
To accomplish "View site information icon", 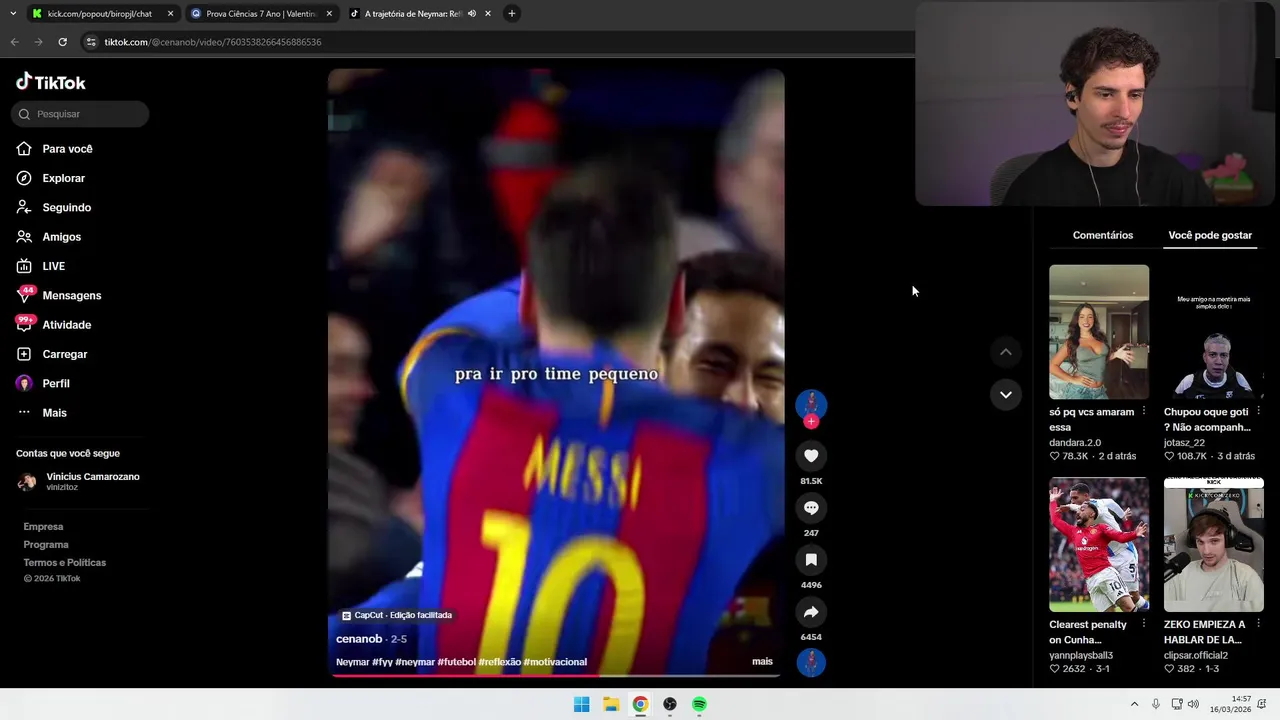I will (91, 42).
